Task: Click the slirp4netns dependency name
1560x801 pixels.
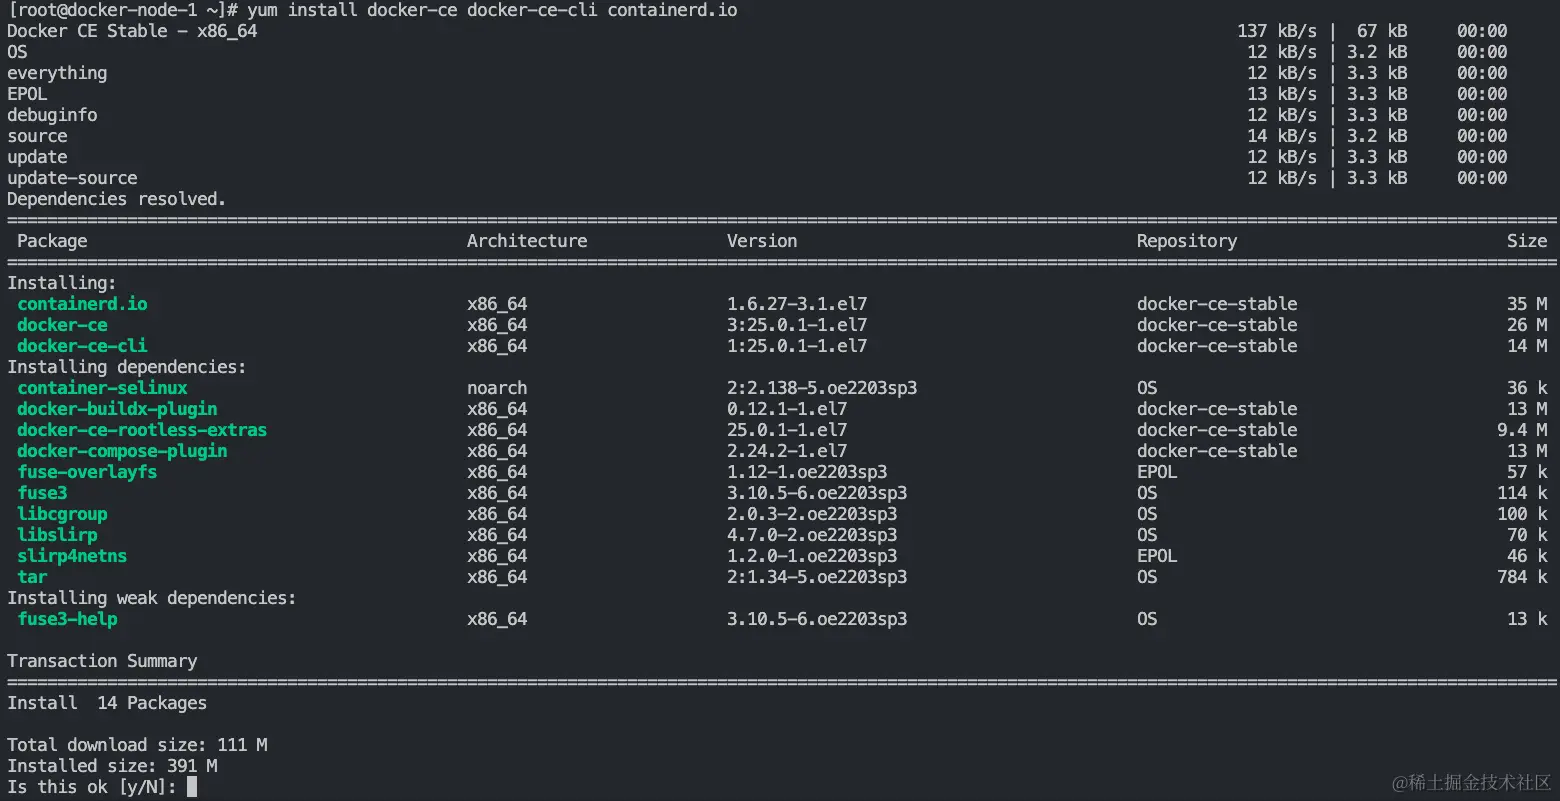Action: pyautogui.click(x=72, y=555)
